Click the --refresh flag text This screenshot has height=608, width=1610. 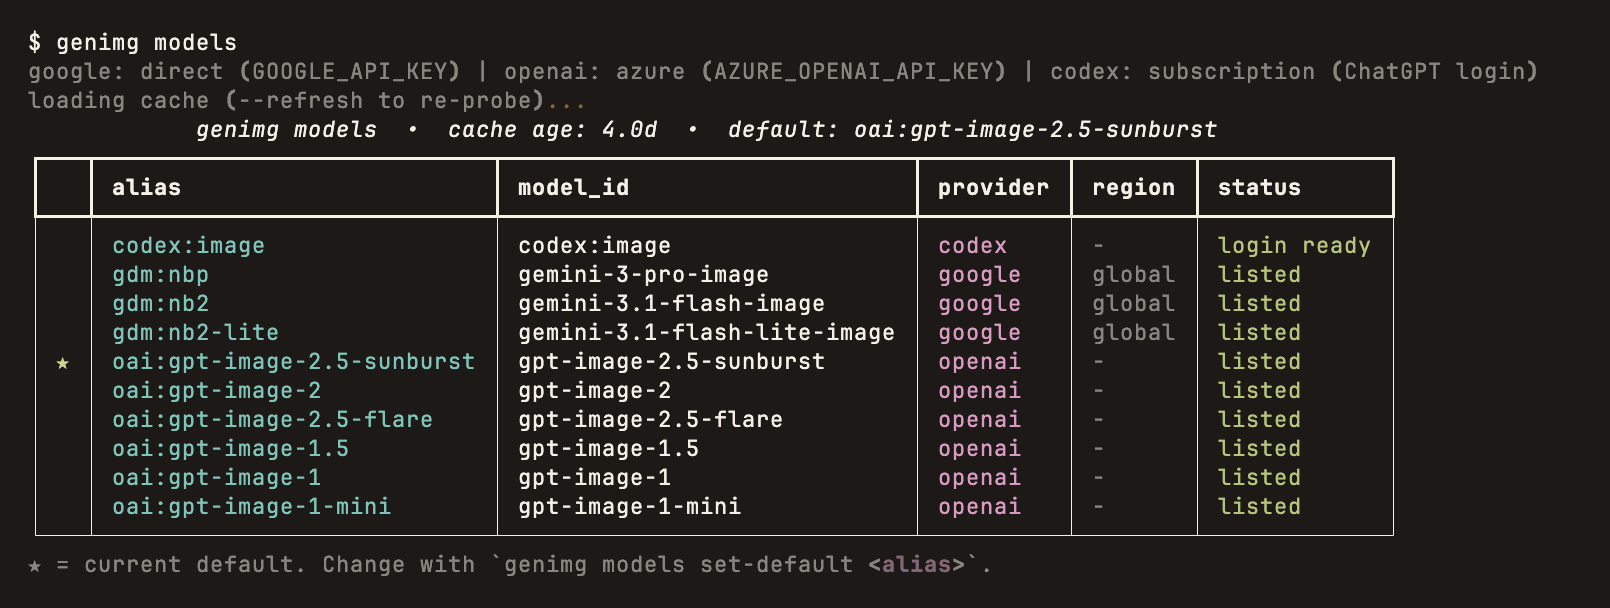coord(300,101)
